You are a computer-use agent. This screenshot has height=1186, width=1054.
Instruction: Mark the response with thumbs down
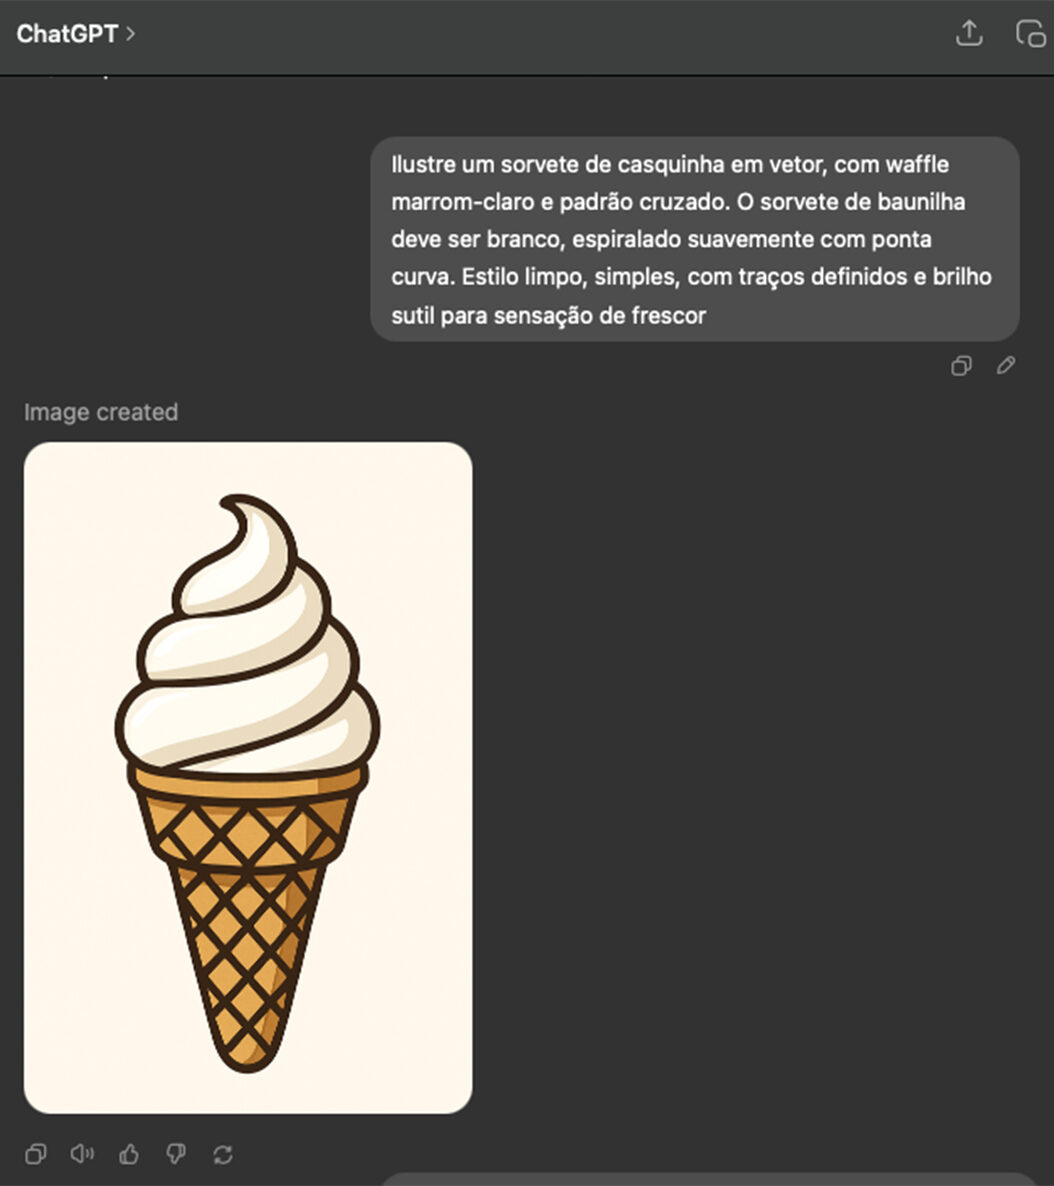pyautogui.click(x=176, y=1153)
